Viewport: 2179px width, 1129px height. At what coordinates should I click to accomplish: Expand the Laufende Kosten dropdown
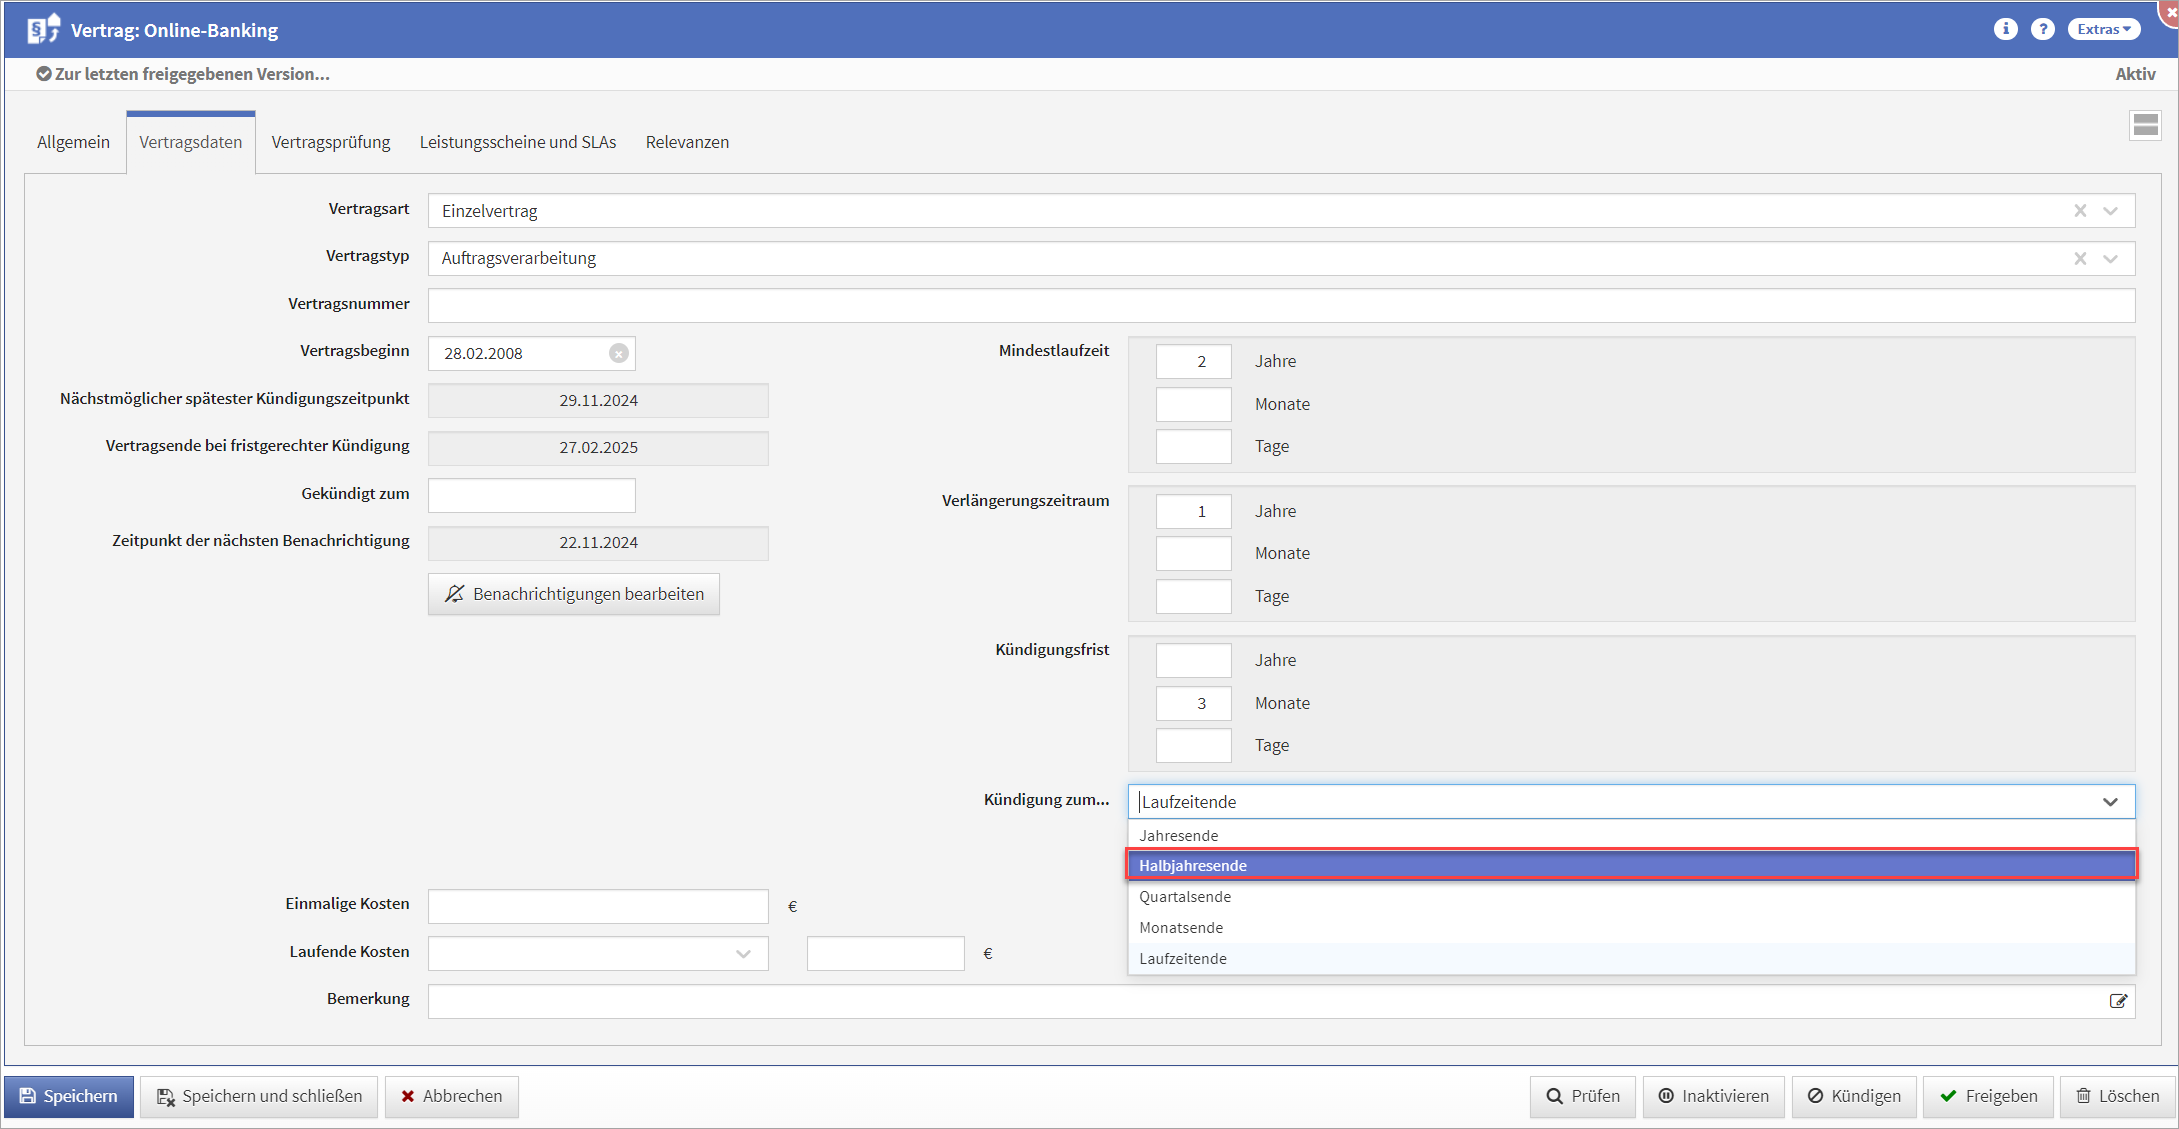click(x=743, y=953)
